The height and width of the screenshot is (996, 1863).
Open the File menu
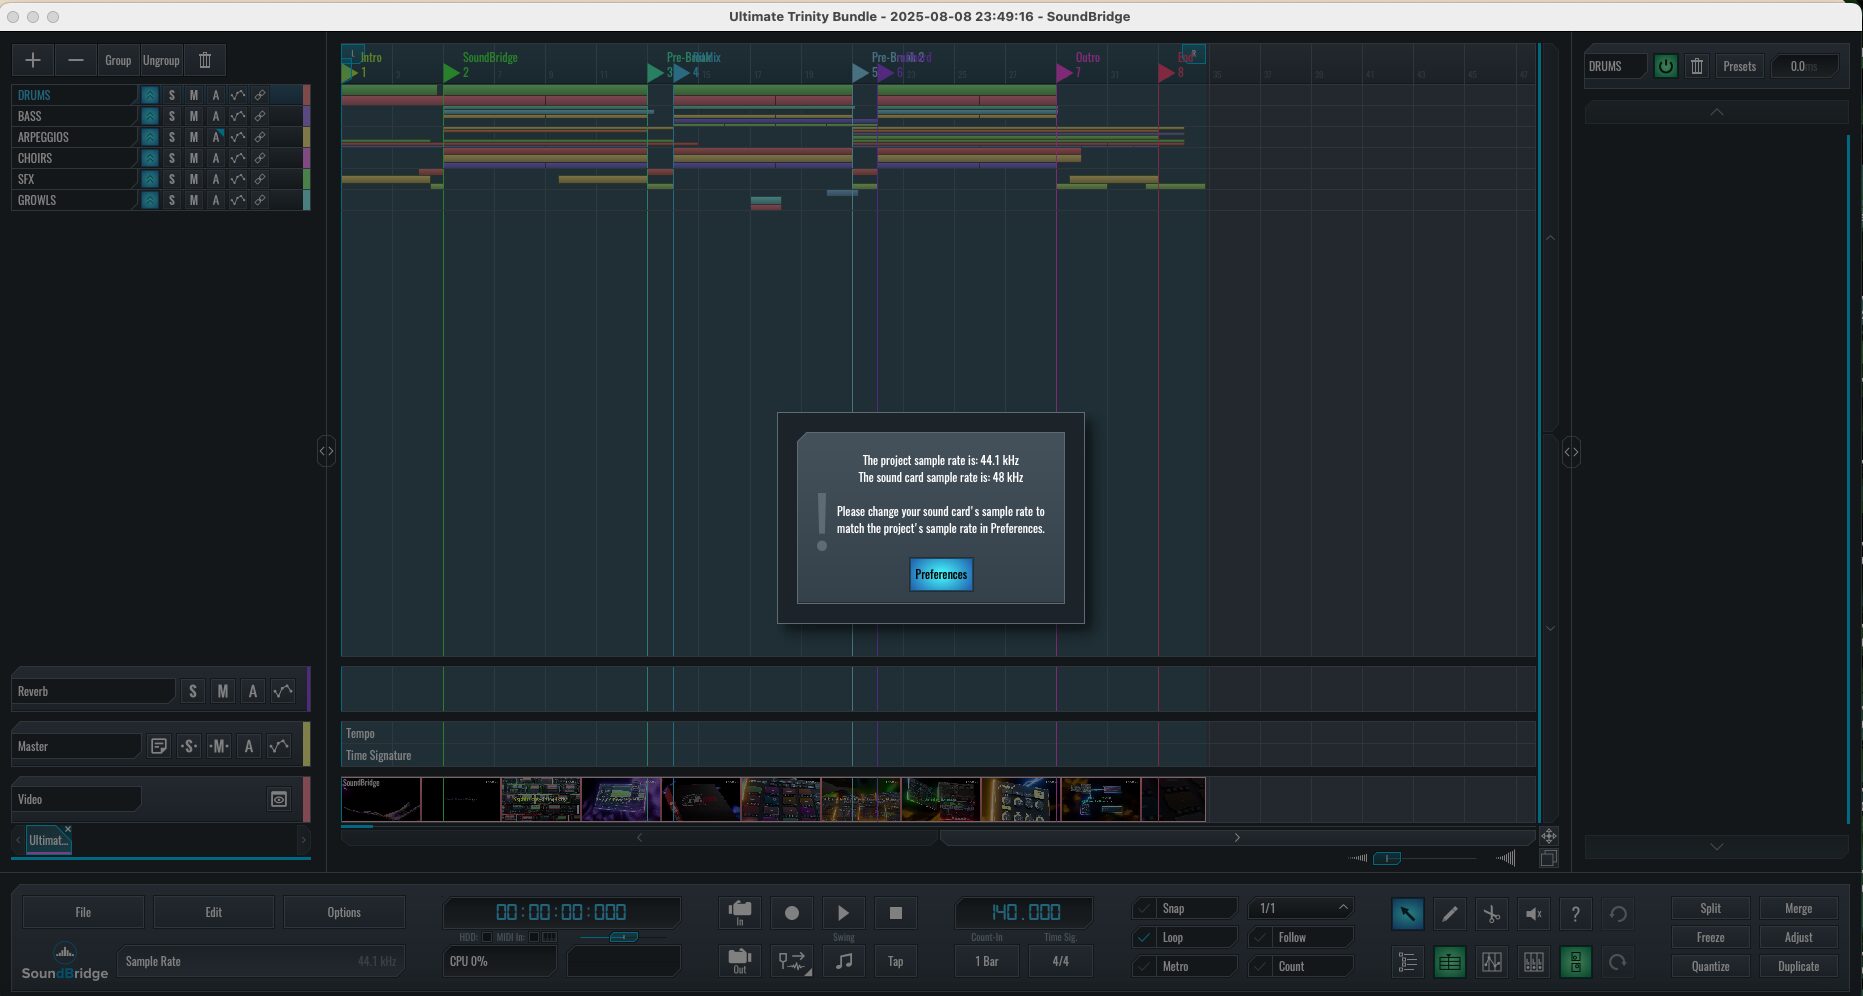(x=83, y=912)
